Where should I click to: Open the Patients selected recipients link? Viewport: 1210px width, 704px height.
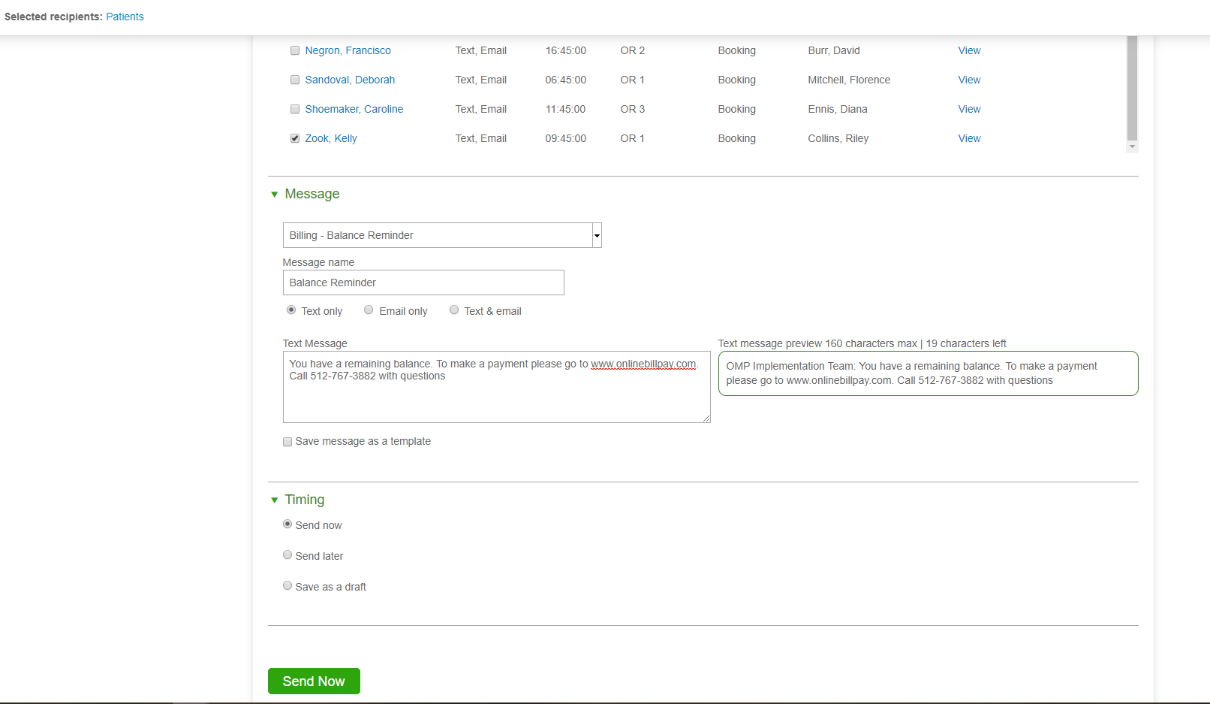(x=125, y=17)
